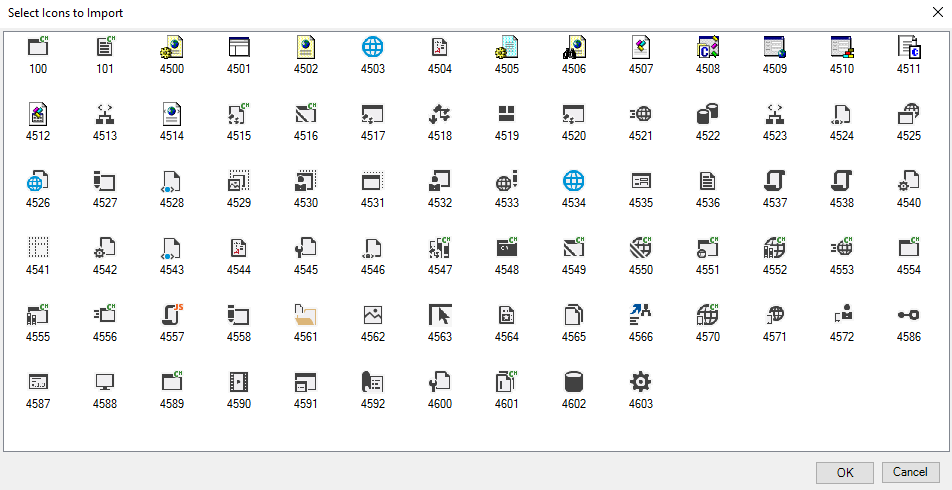This screenshot has height=490, width=952.
Task: Pick the person screen icon 4532
Action: pos(440,180)
